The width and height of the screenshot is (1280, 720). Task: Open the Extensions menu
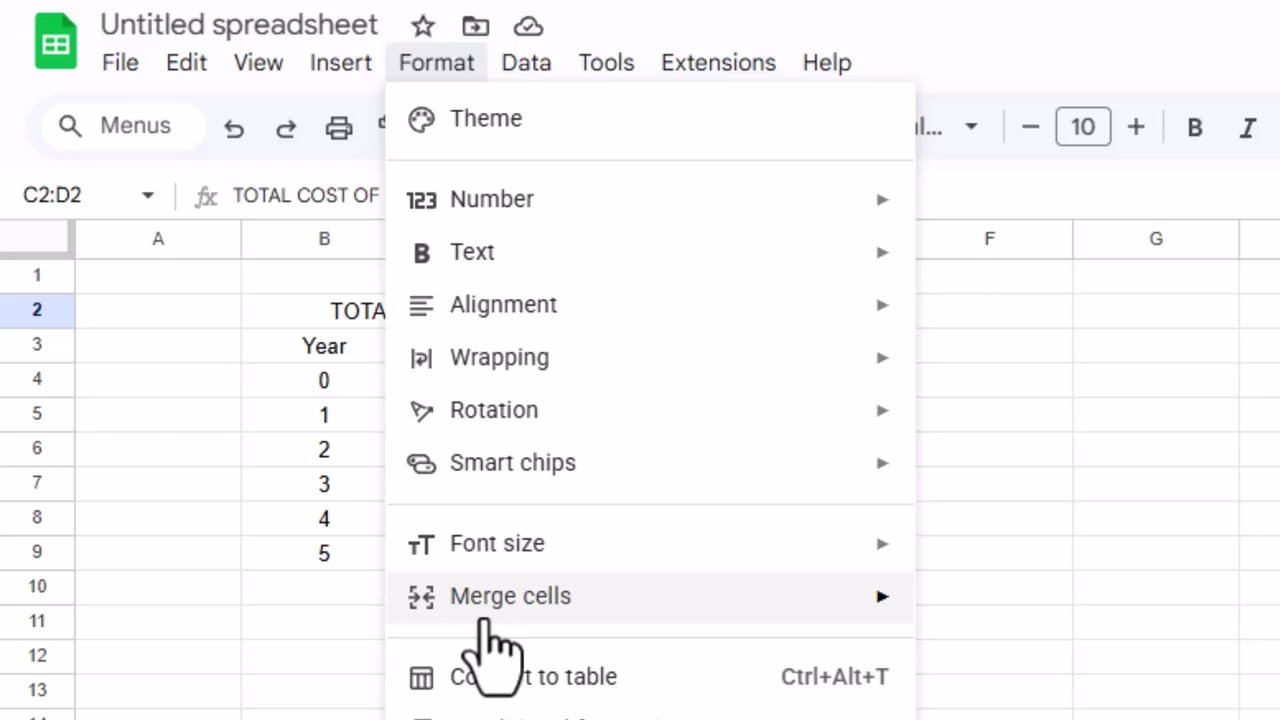tap(718, 62)
